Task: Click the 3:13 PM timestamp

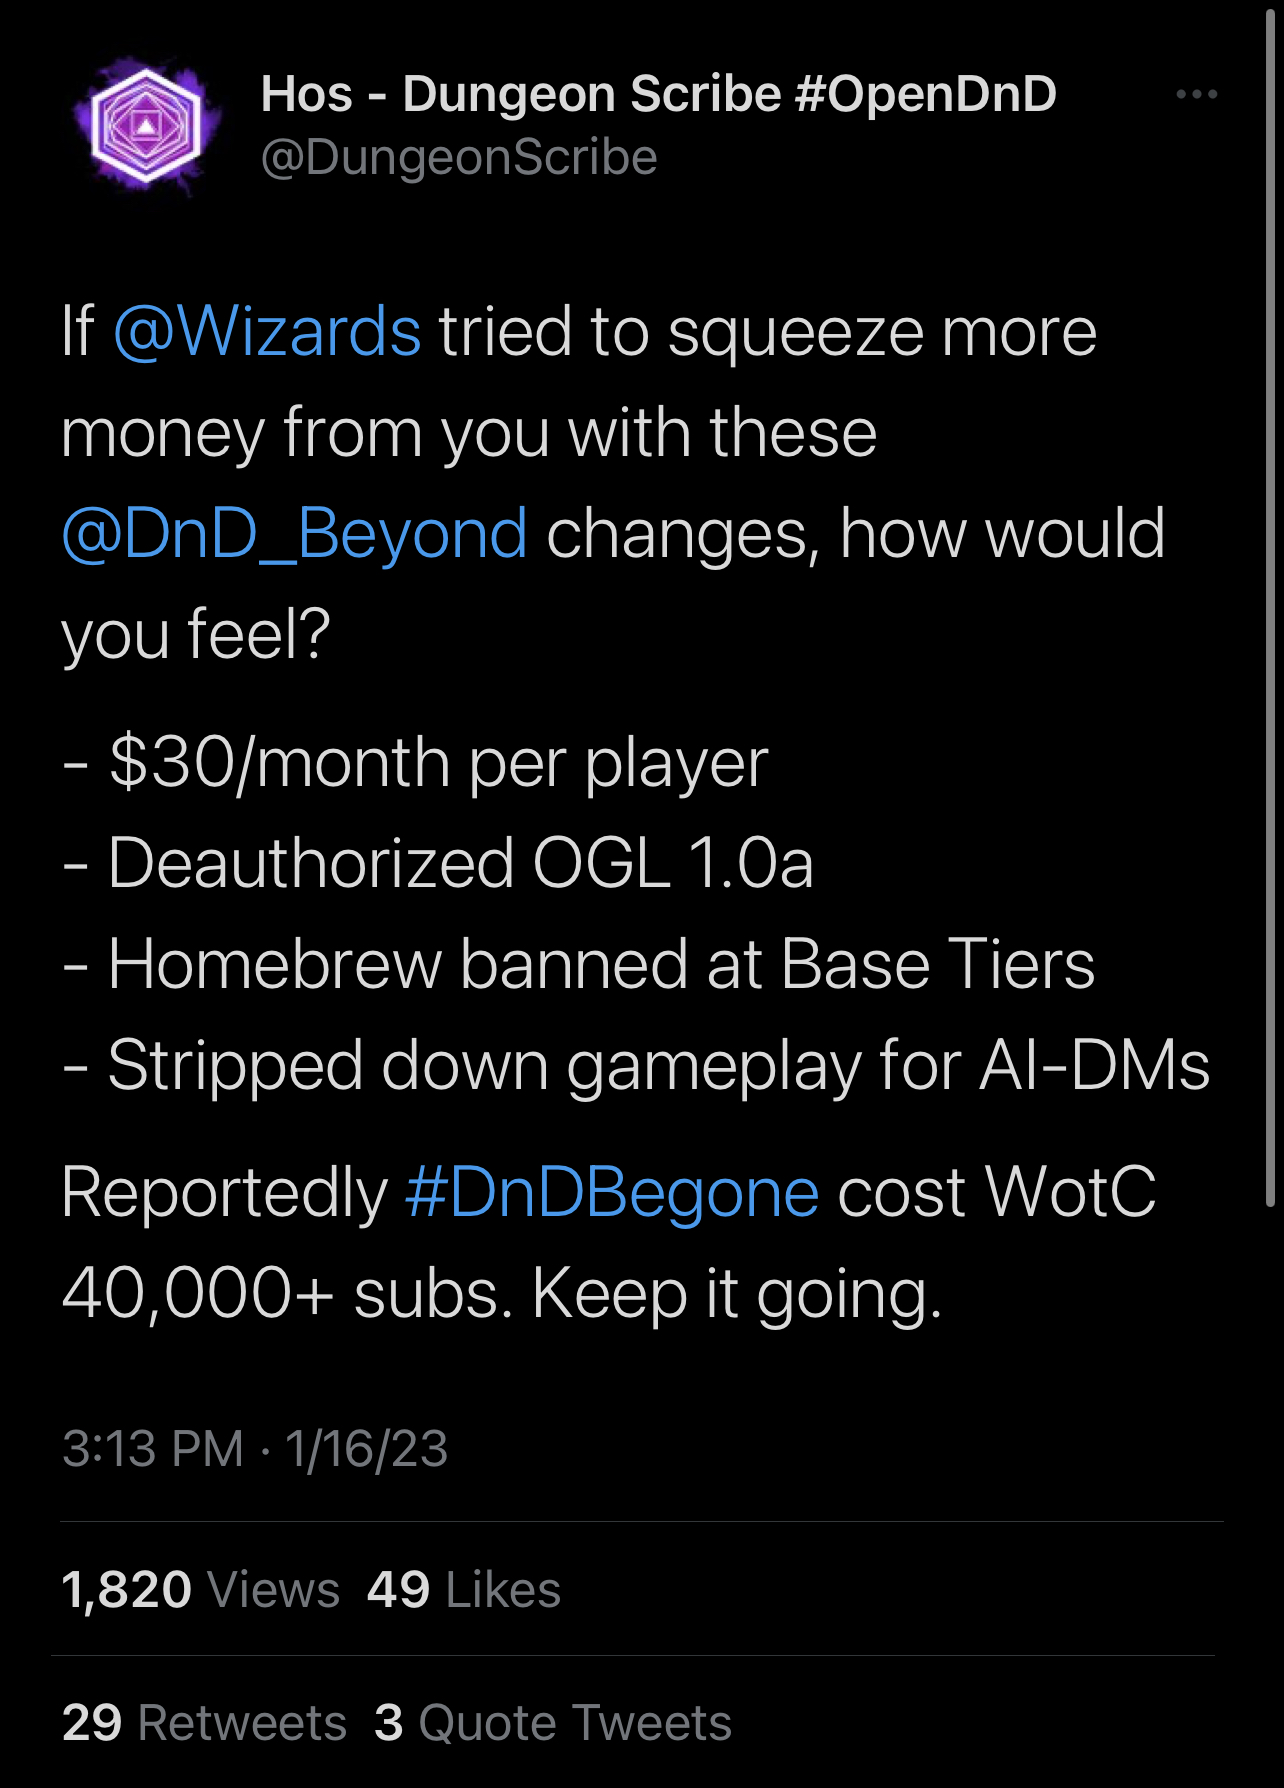Action: [x=153, y=1449]
